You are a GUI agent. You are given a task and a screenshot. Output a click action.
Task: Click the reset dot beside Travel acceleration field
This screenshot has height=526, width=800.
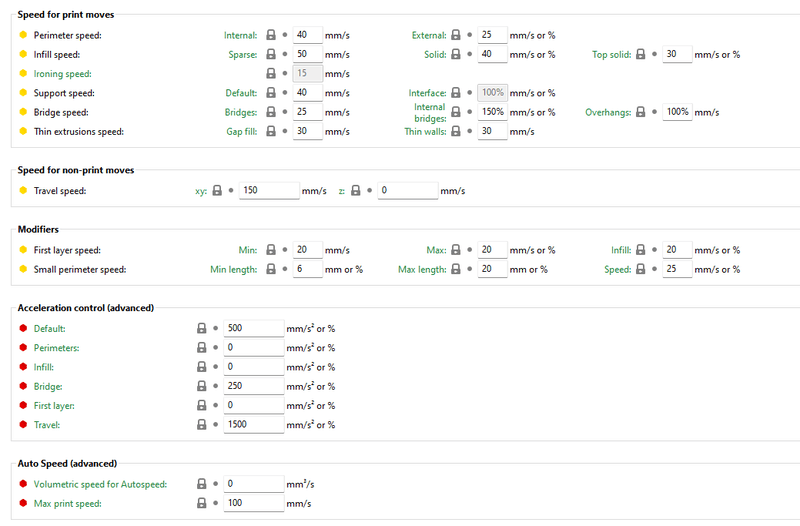tap(216, 425)
